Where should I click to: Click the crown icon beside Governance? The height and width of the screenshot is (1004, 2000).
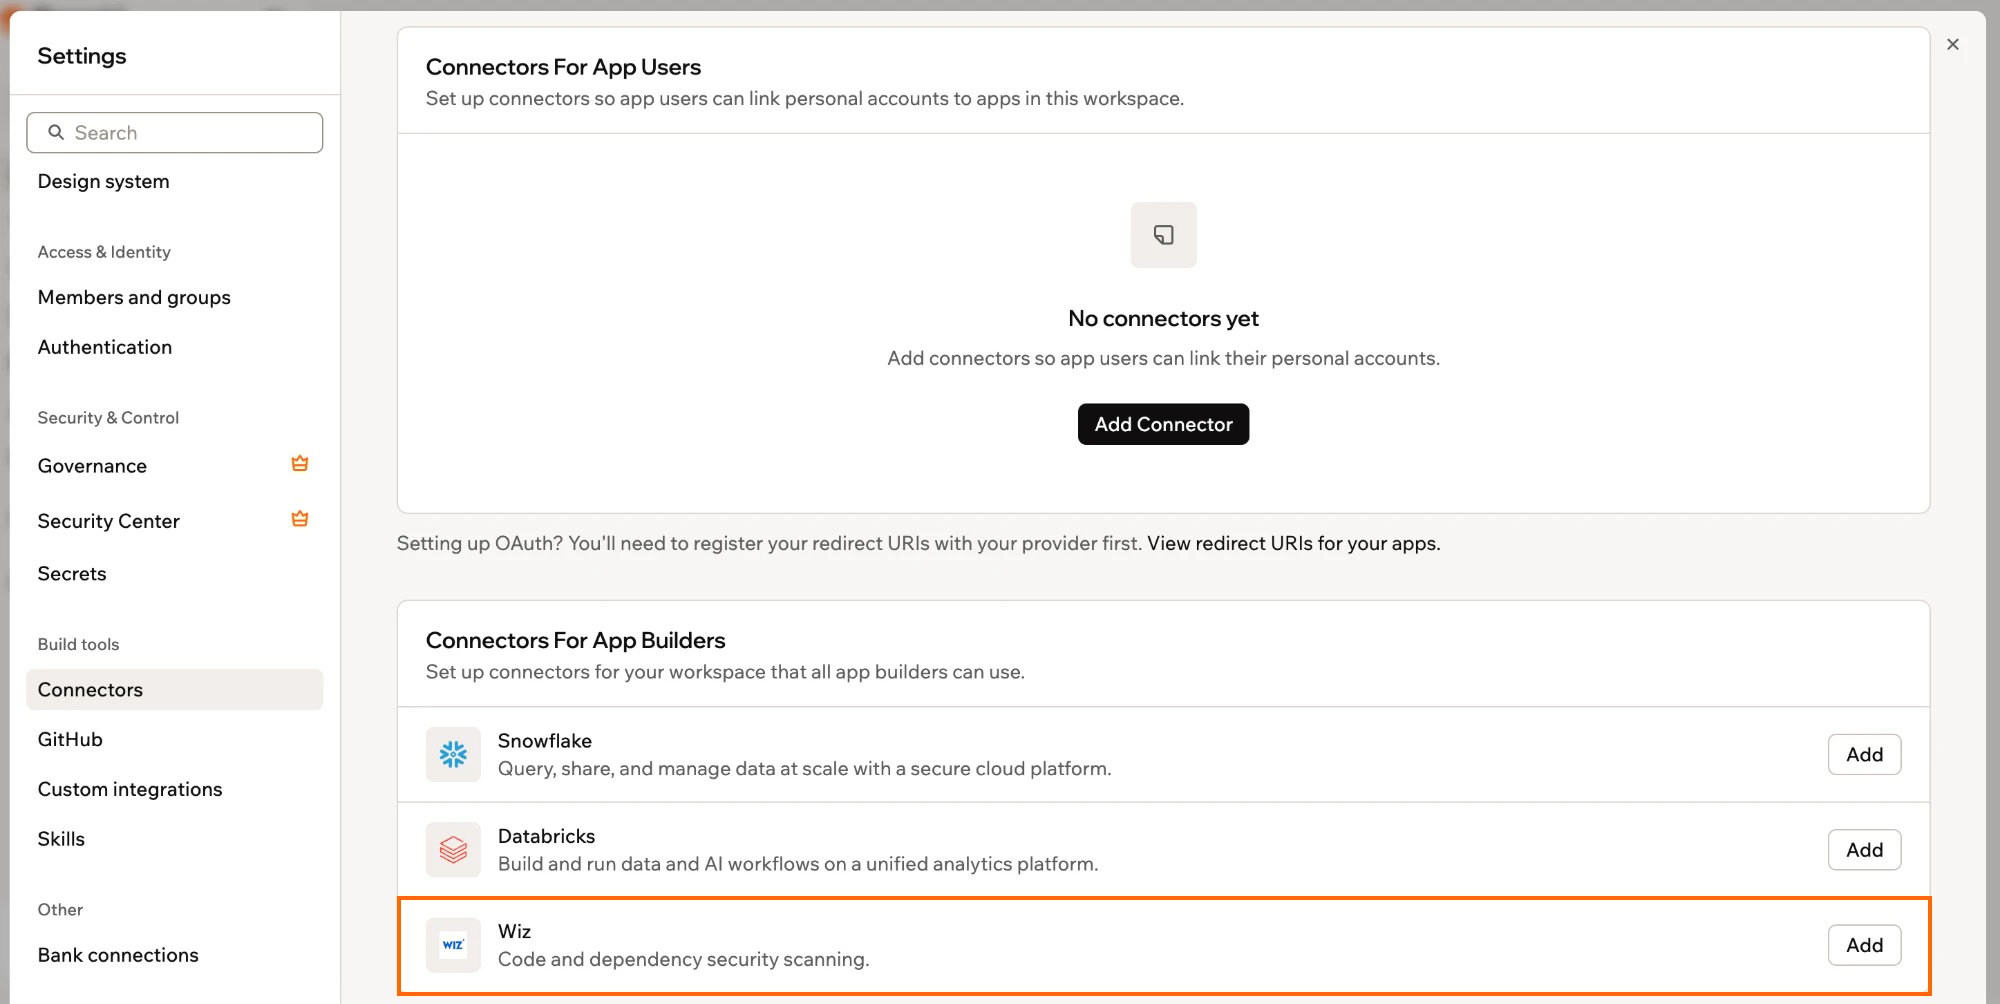pyautogui.click(x=300, y=464)
